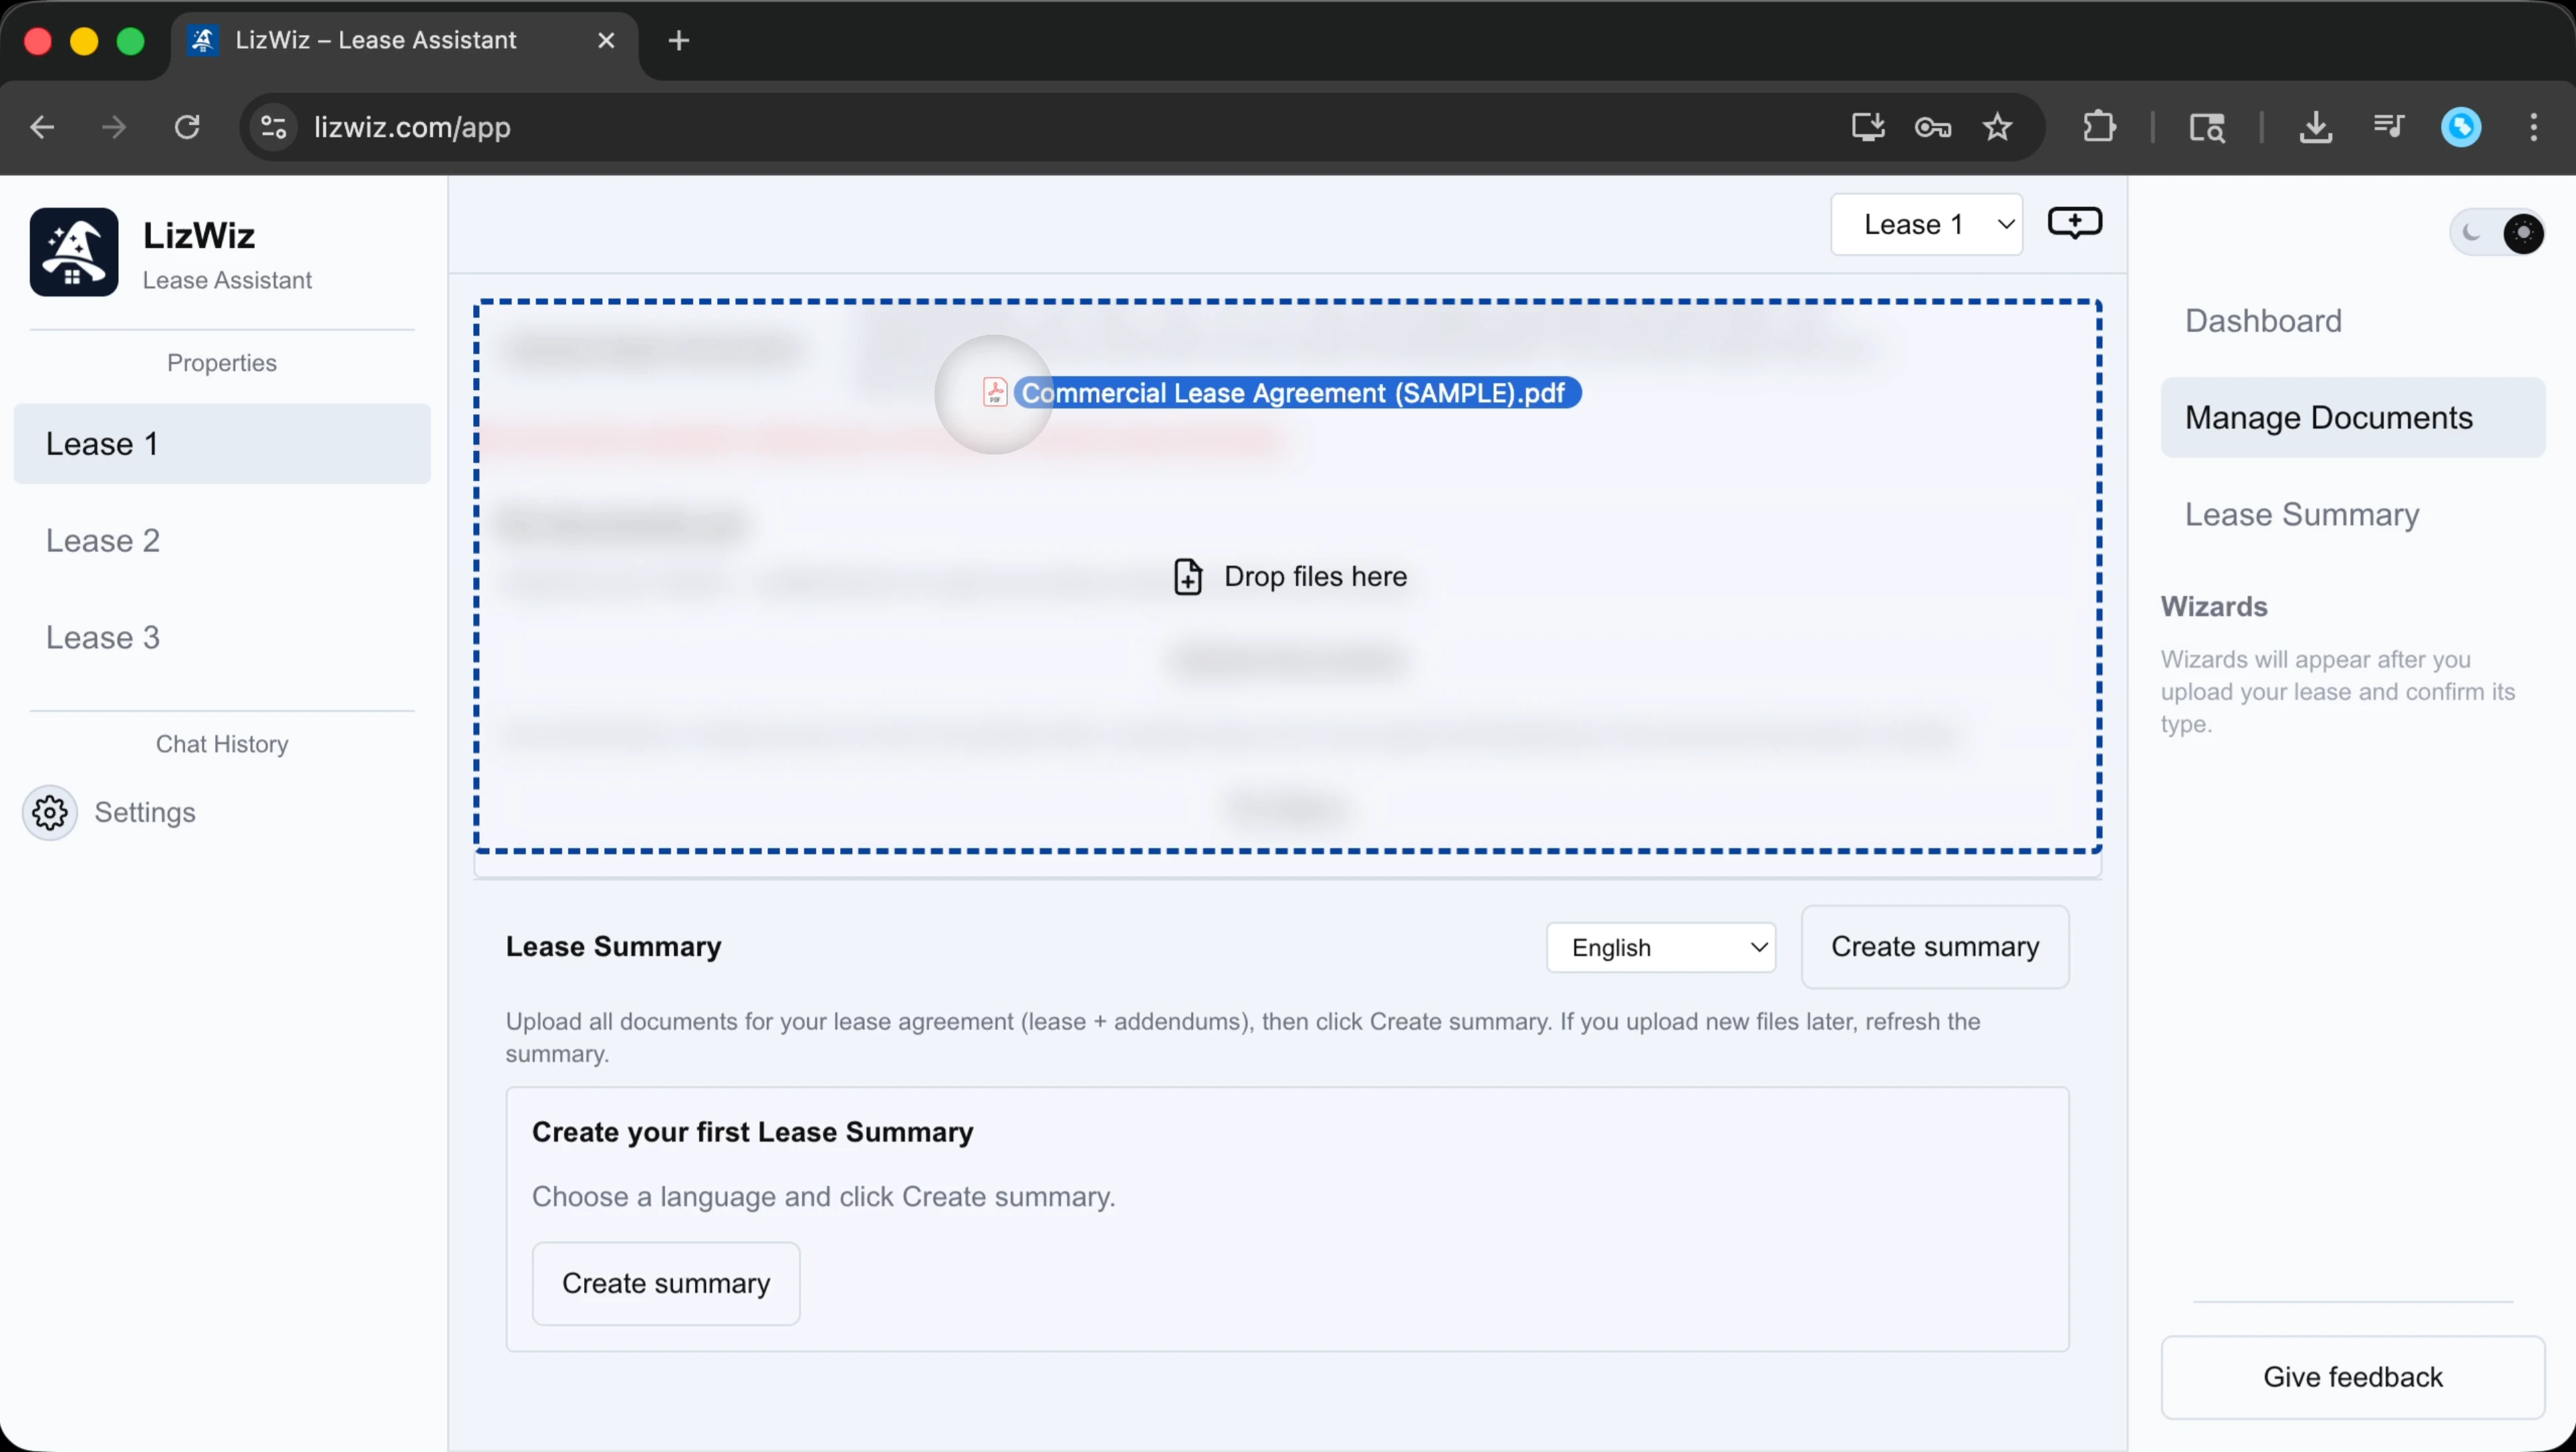
Task: Open the browser downloads icon
Action: [x=2315, y=127]
